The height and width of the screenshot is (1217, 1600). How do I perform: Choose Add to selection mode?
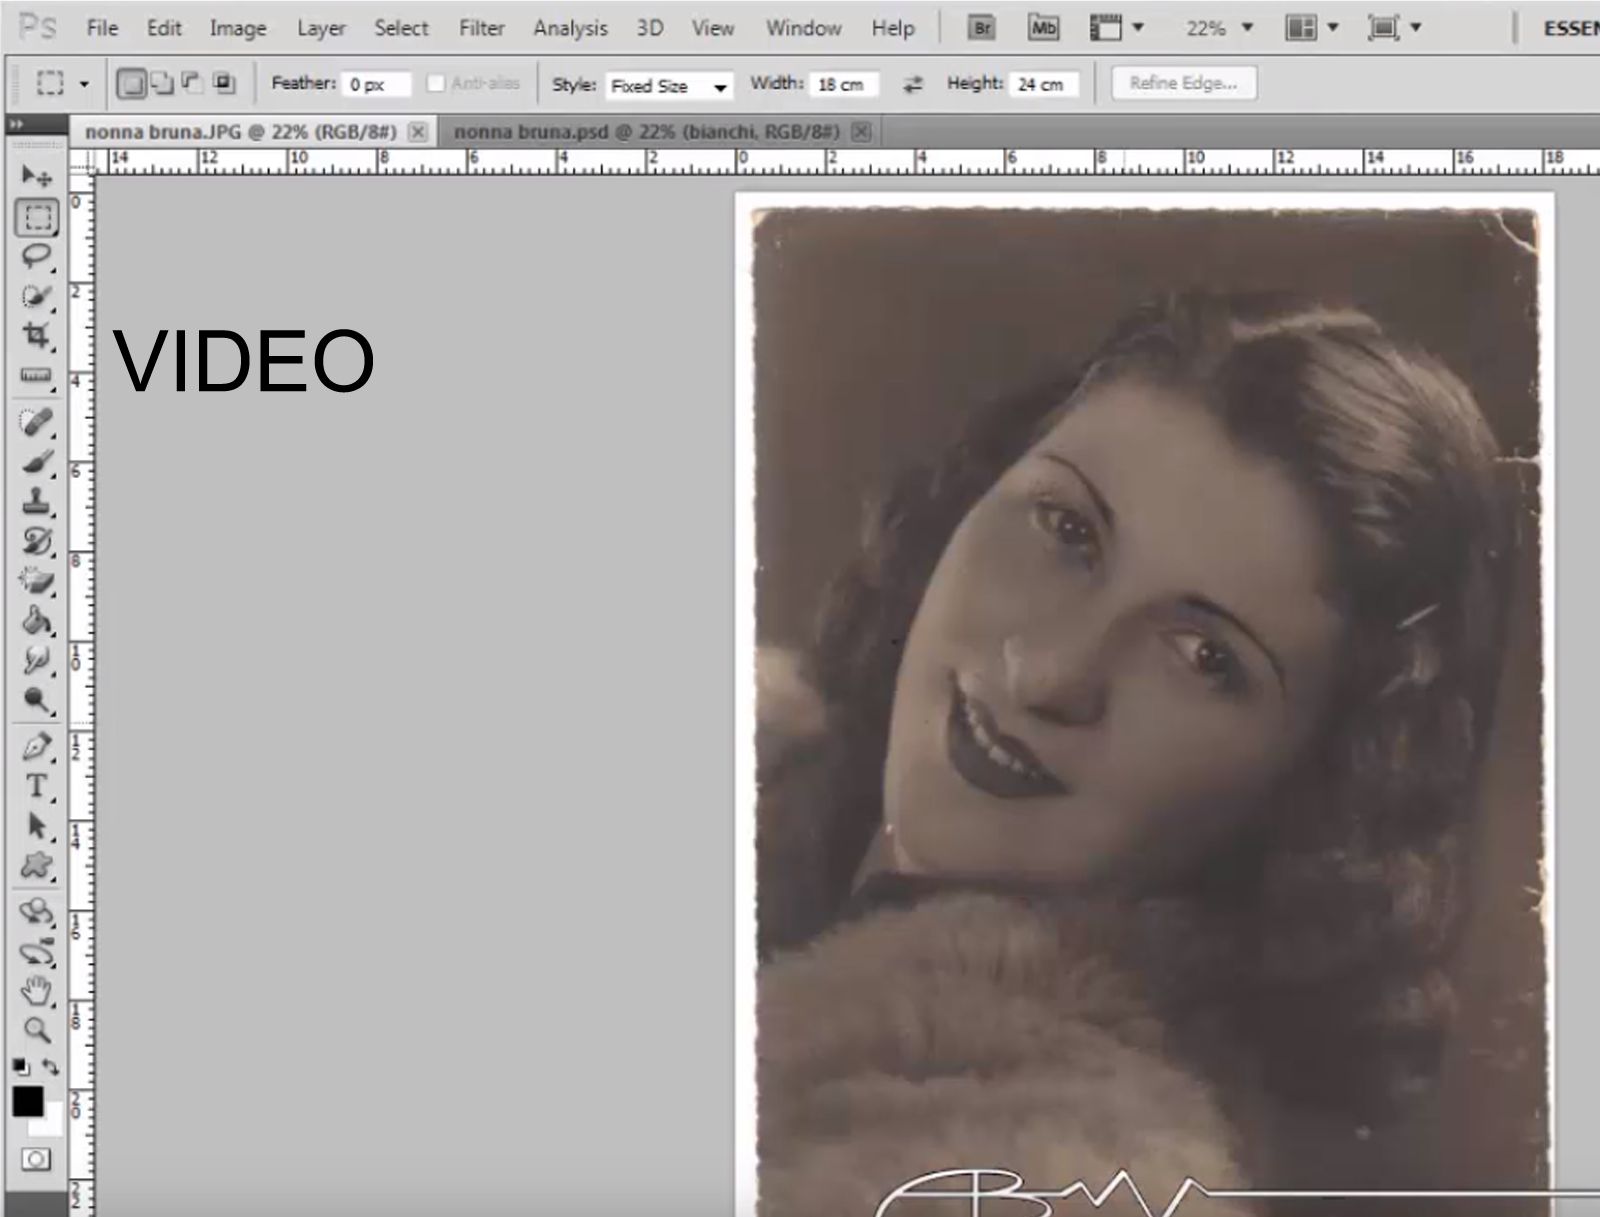click(x=162, y=83)
